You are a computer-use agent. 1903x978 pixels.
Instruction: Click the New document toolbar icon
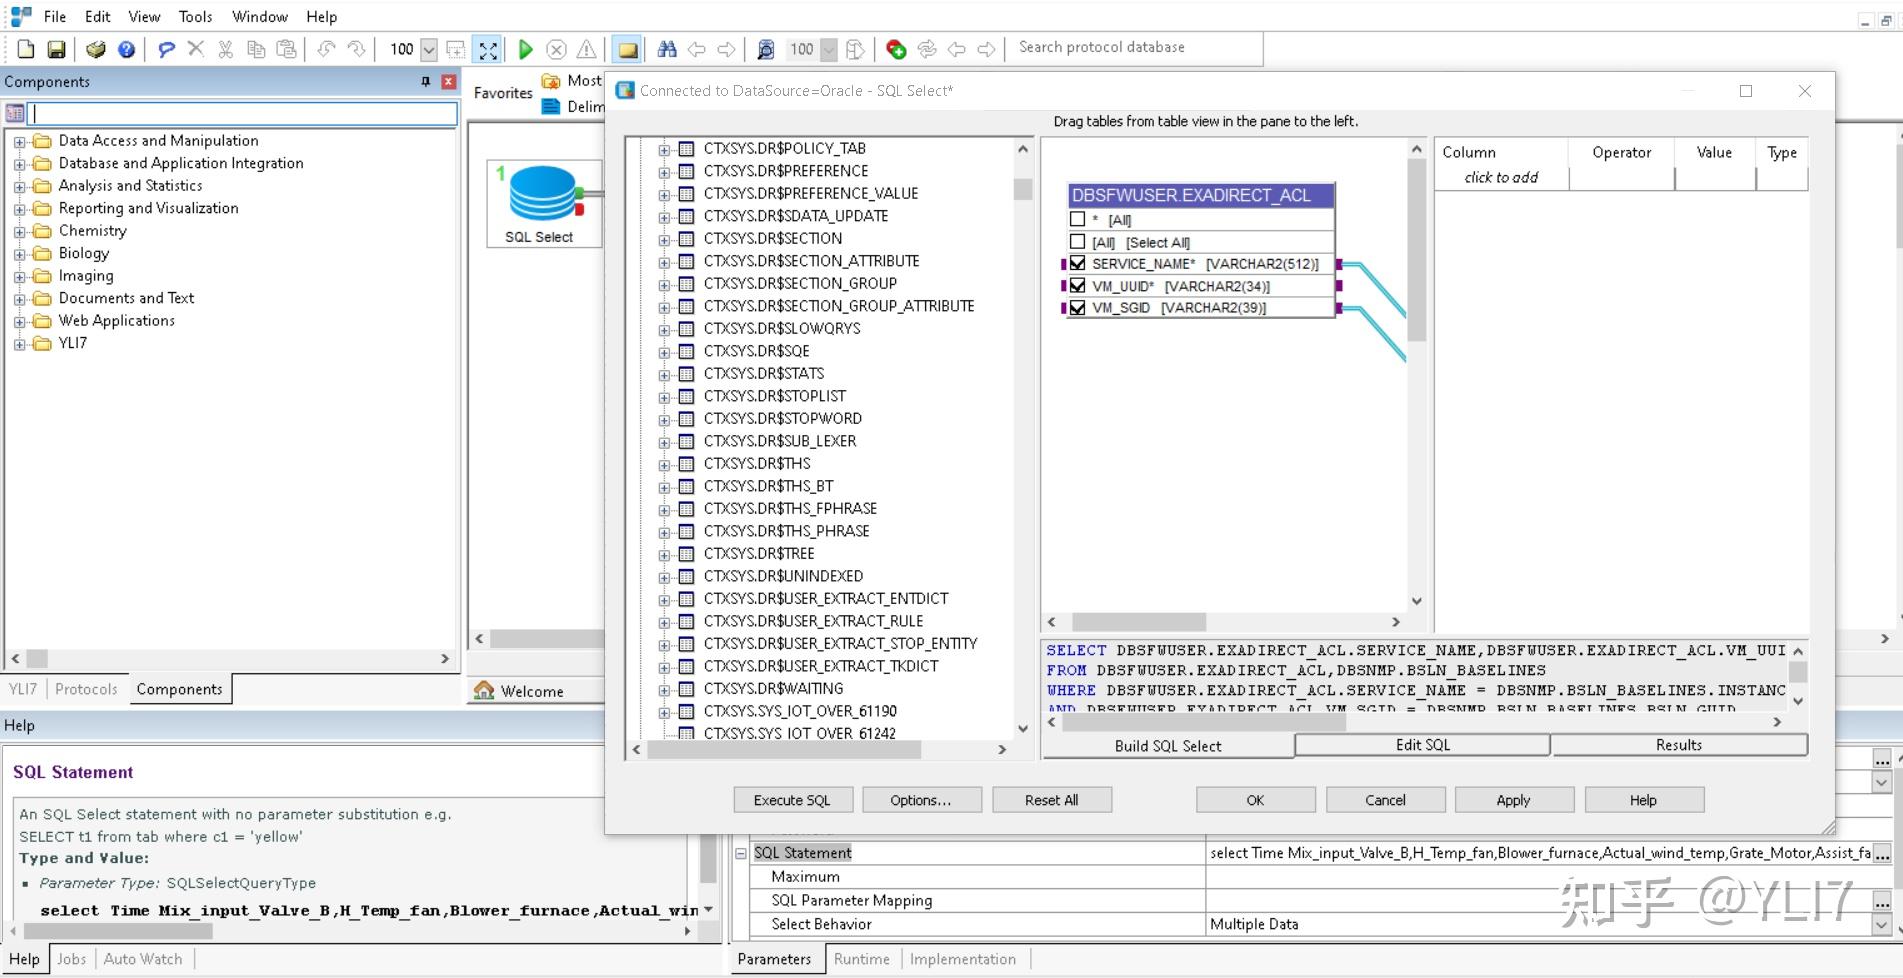[x=26, y=49]
